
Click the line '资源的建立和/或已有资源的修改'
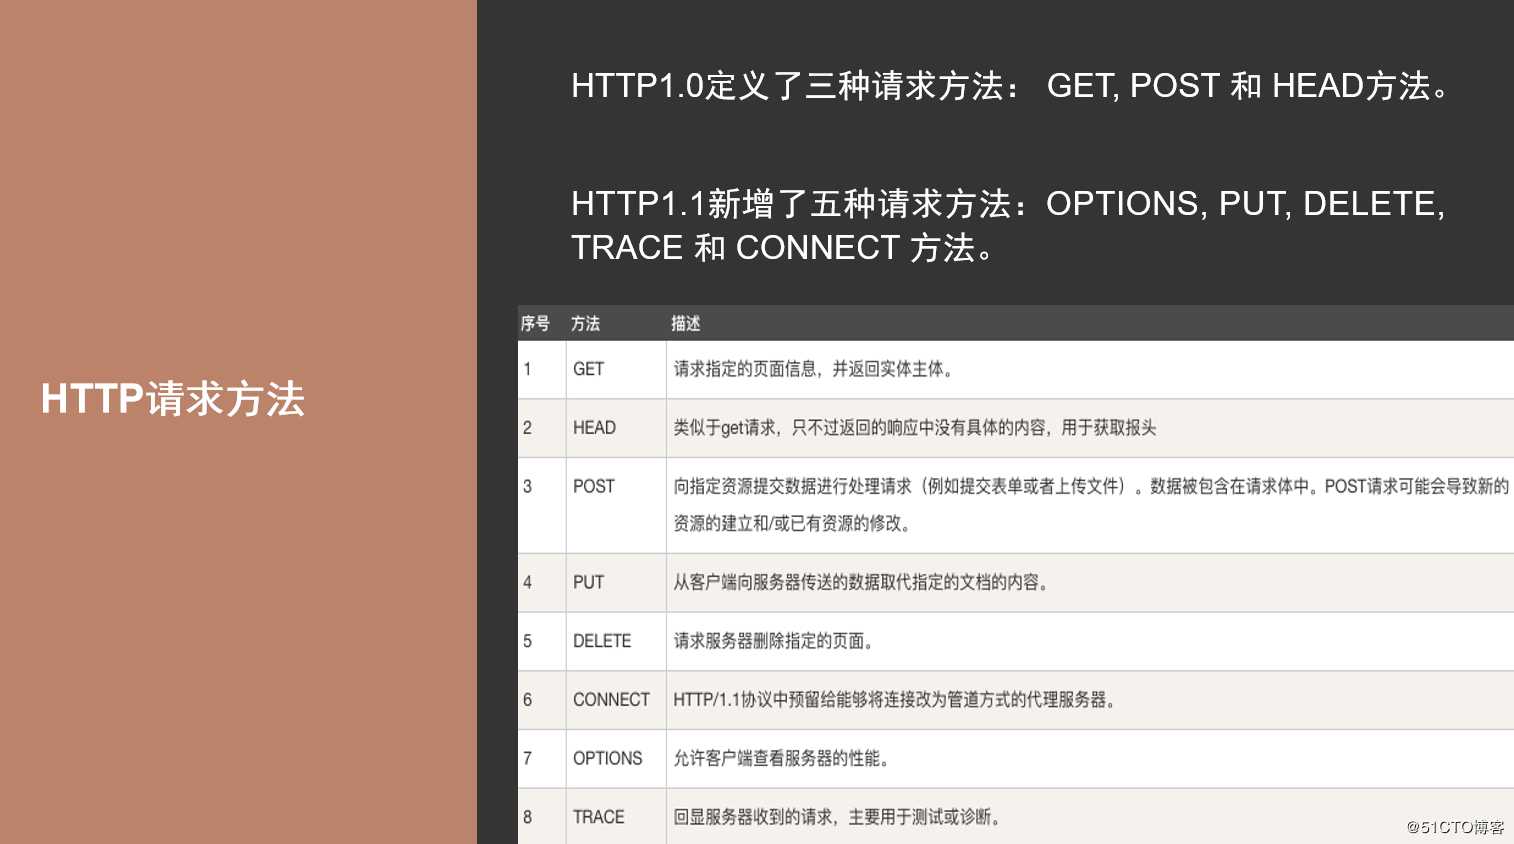coord(793,524)
